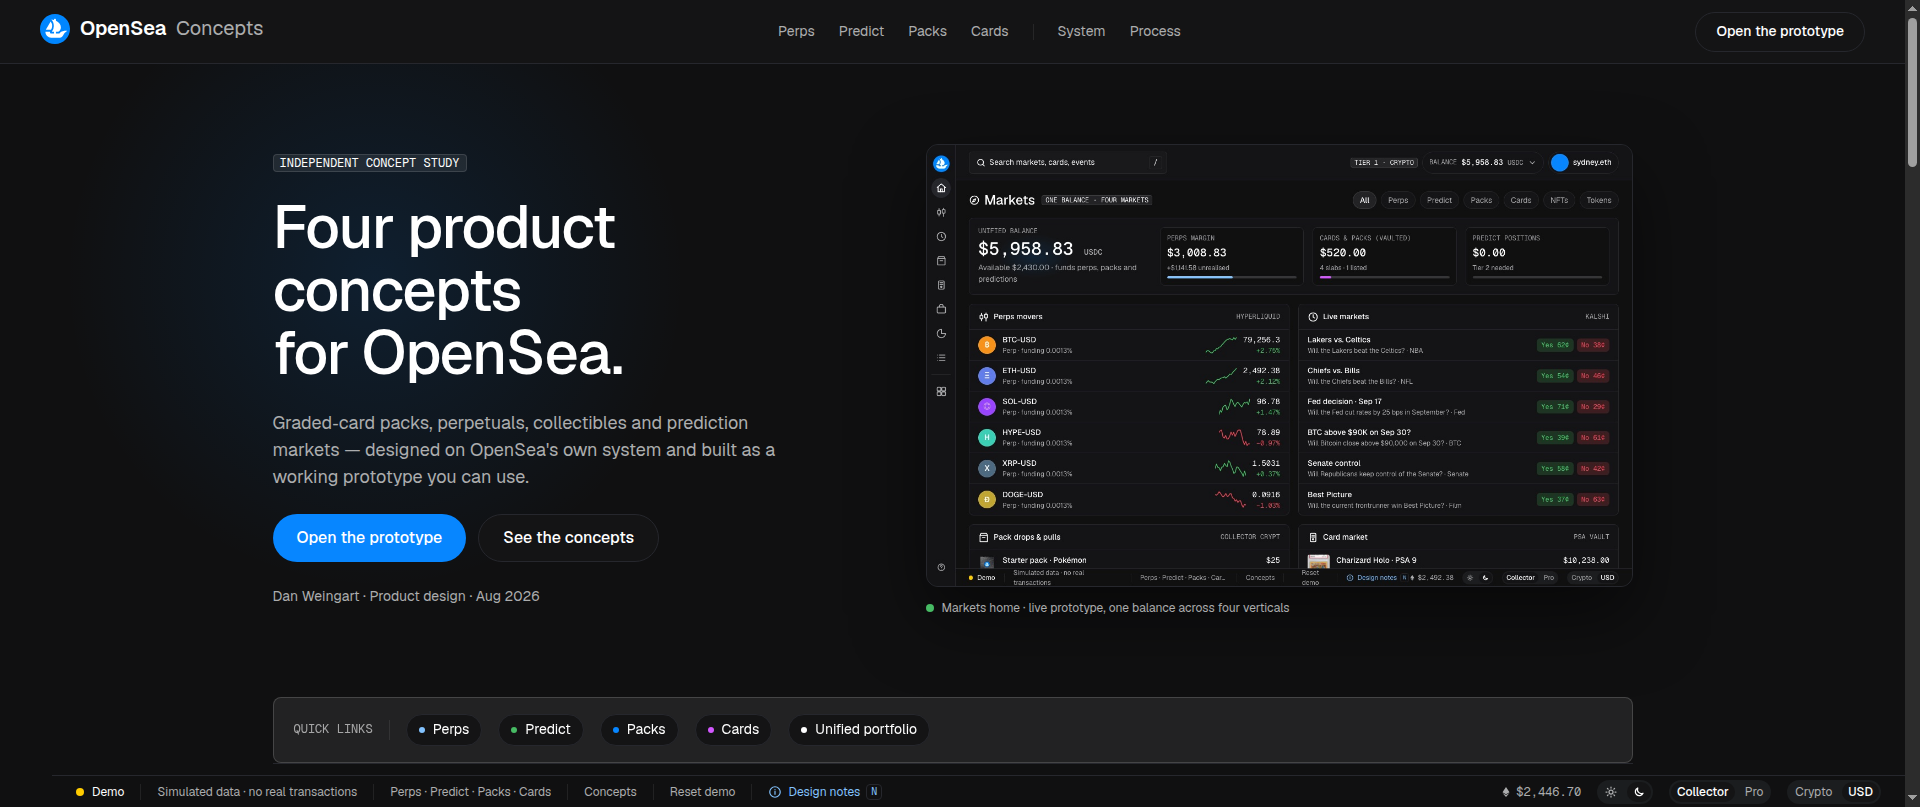Select Pro mode in the footer bar
This screenshot has width=1920, height=807.
(x=1754, y=792)
